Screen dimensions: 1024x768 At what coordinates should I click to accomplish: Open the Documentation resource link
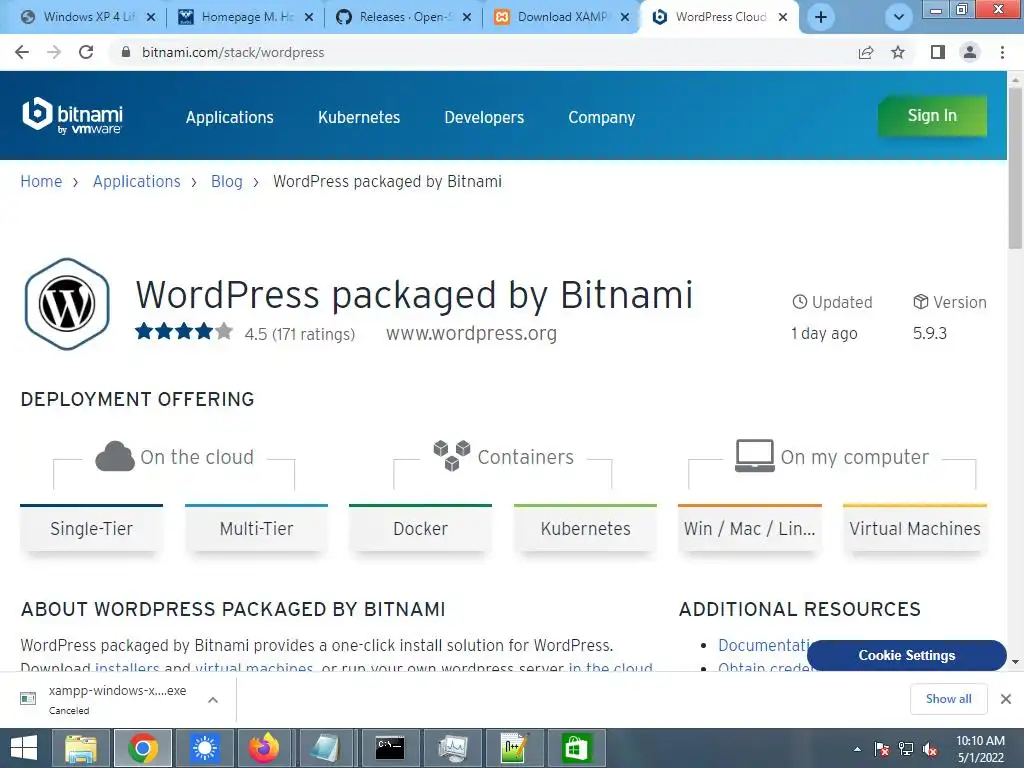763,645
